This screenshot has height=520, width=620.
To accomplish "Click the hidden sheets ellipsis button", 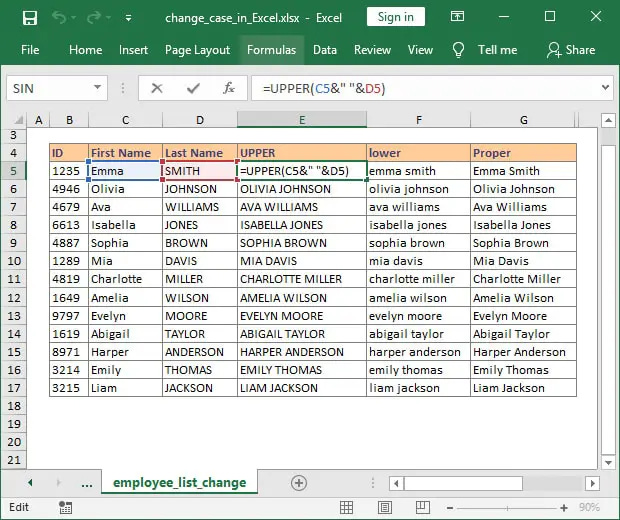I will pos(87,483).
